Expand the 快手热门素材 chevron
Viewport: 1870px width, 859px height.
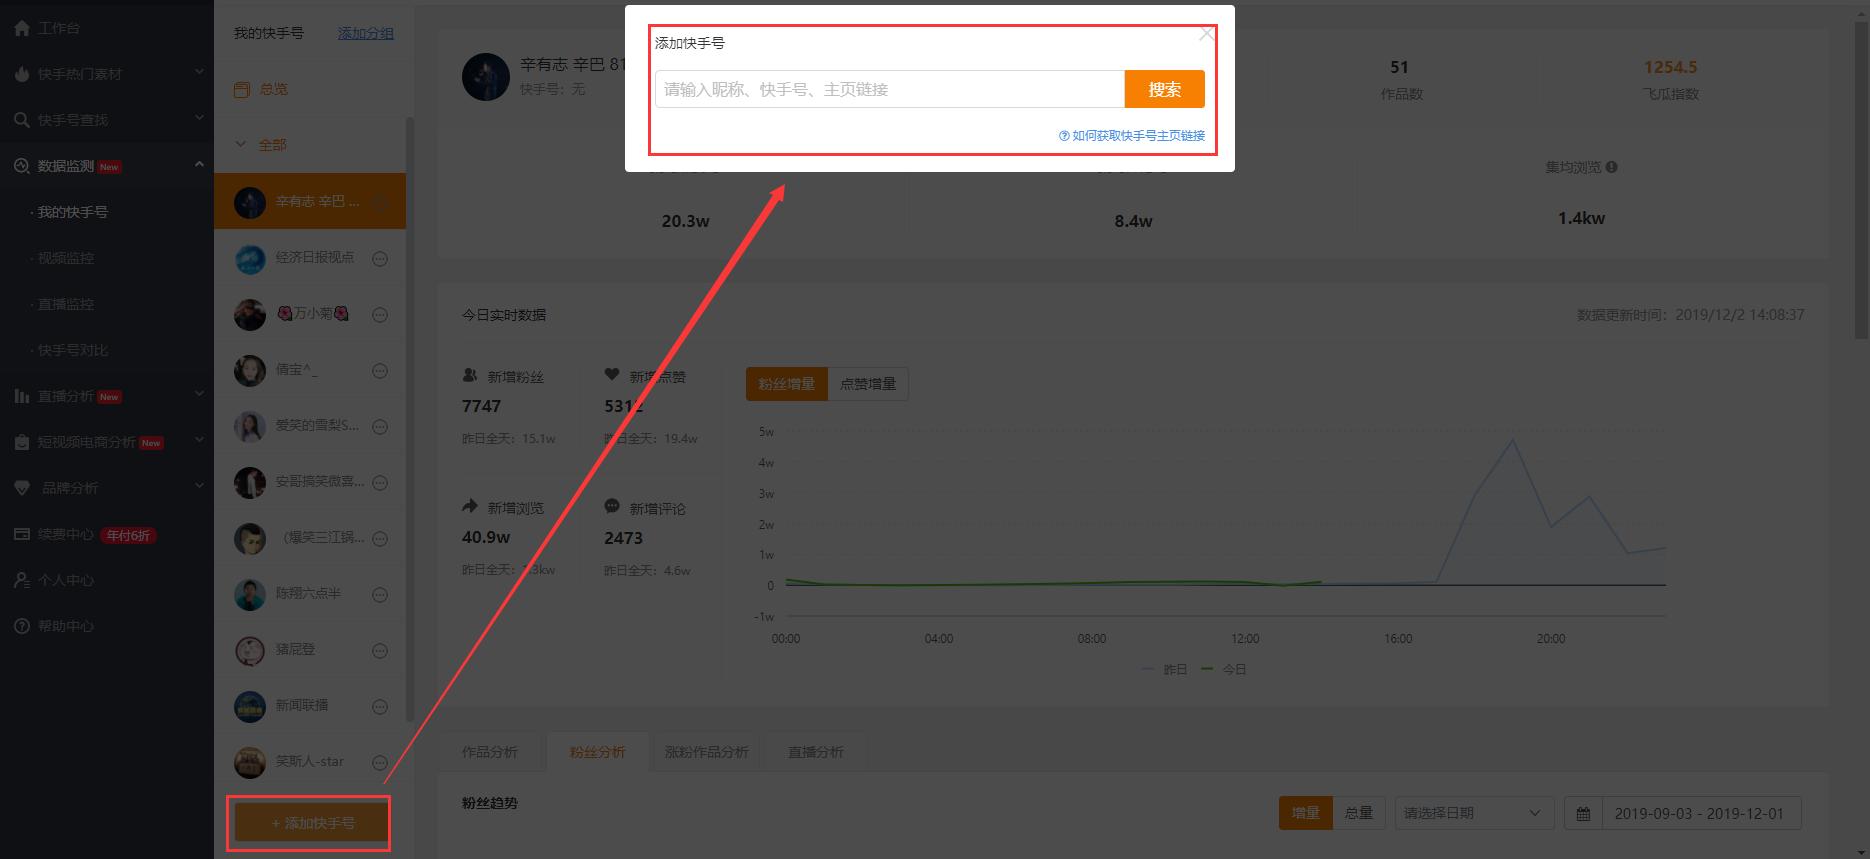(x=199, y=72)
